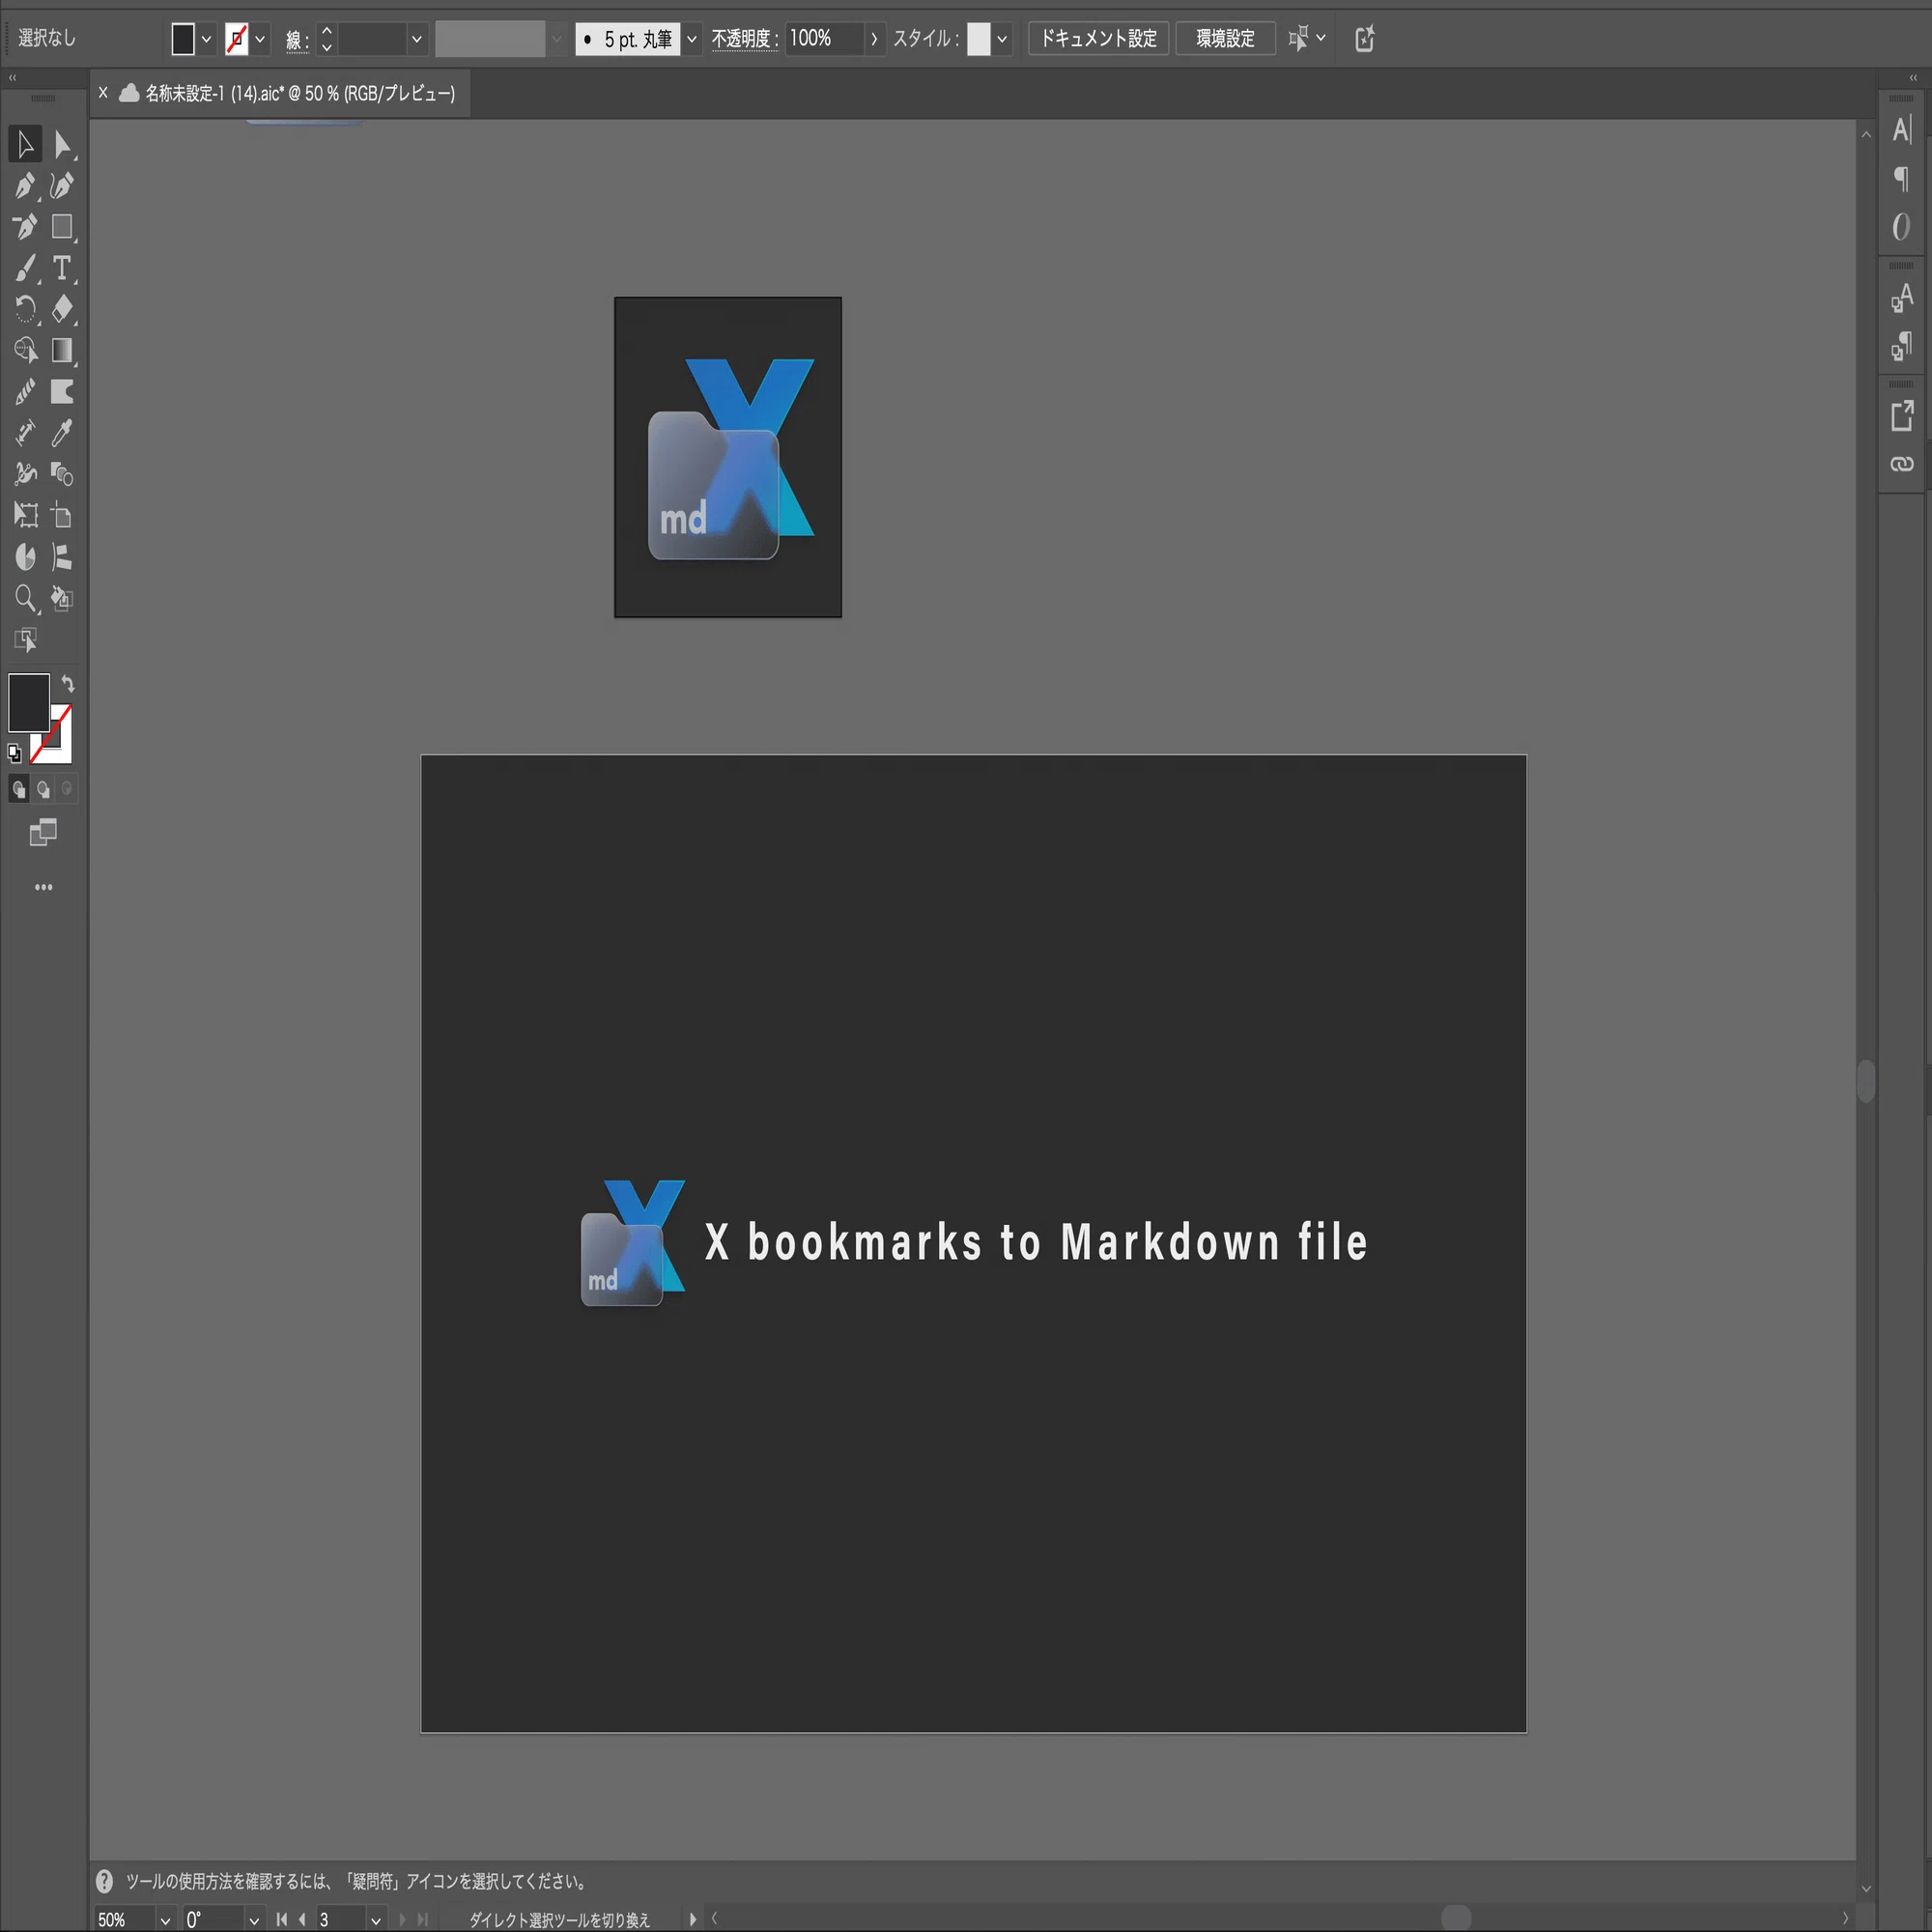Select the Selection arrow tool
This screenshot has width=1932, height=1932.
pos(25,144)
